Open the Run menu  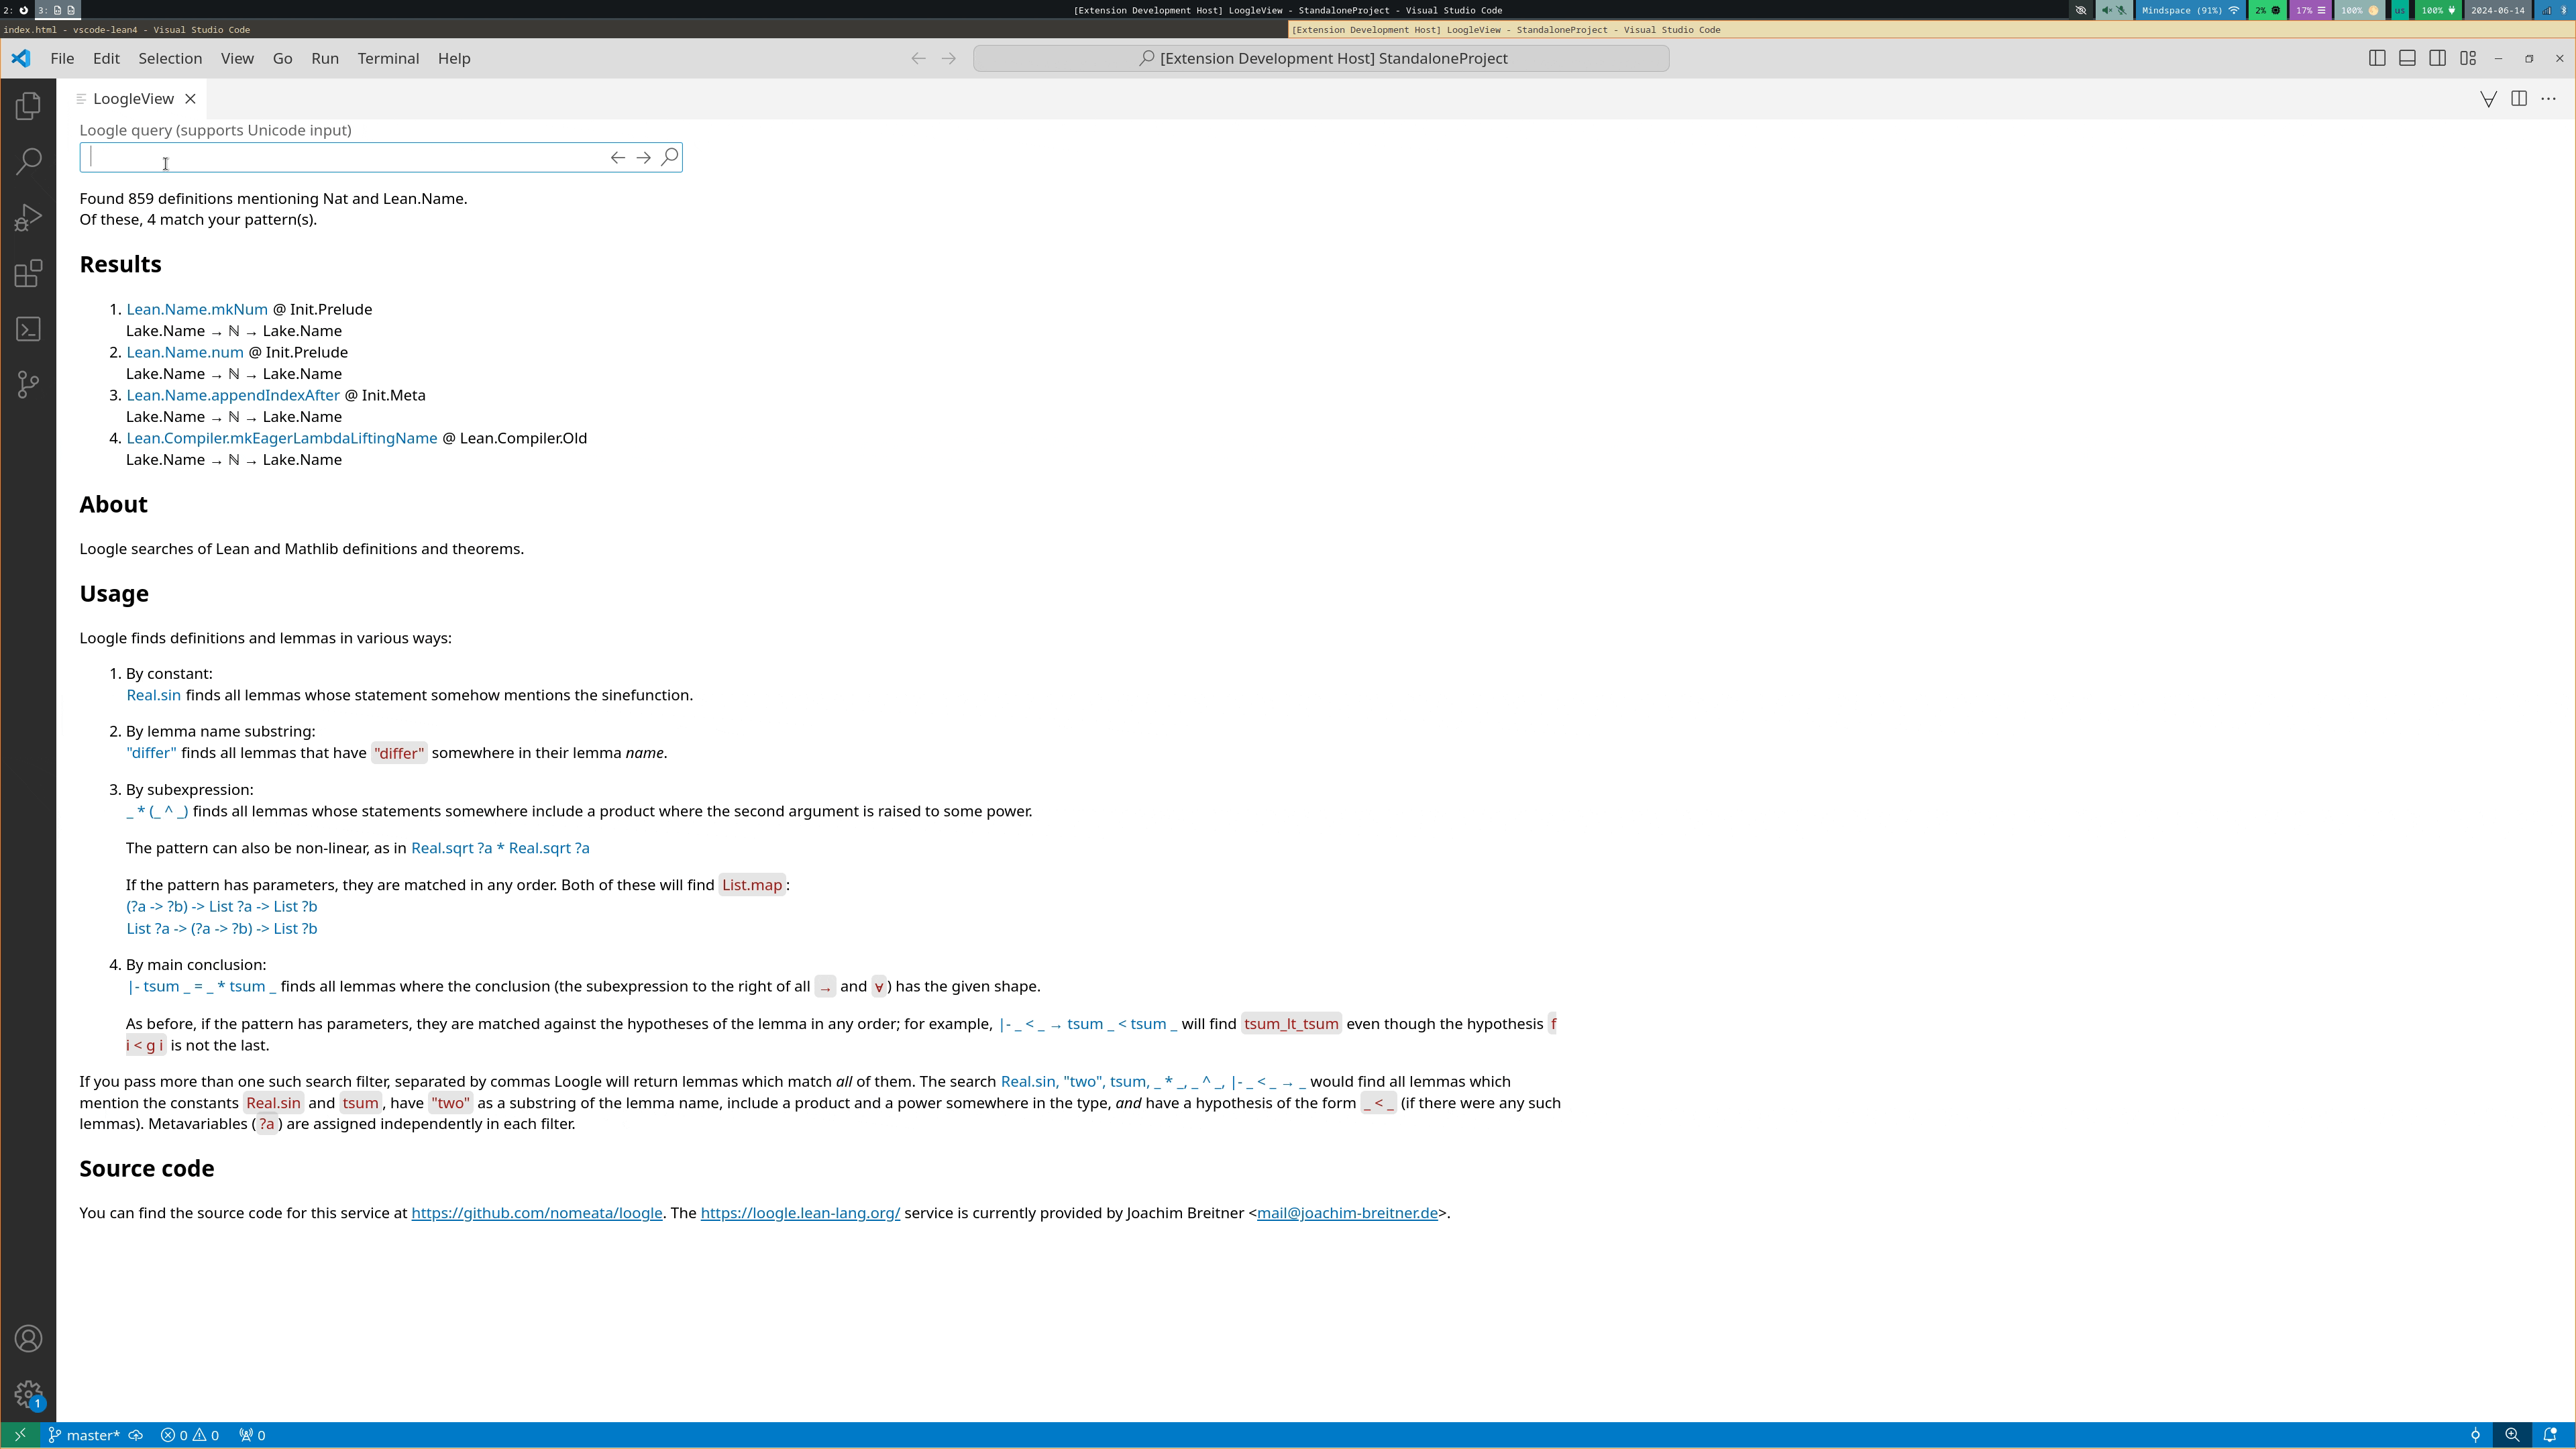click(325, 58)
